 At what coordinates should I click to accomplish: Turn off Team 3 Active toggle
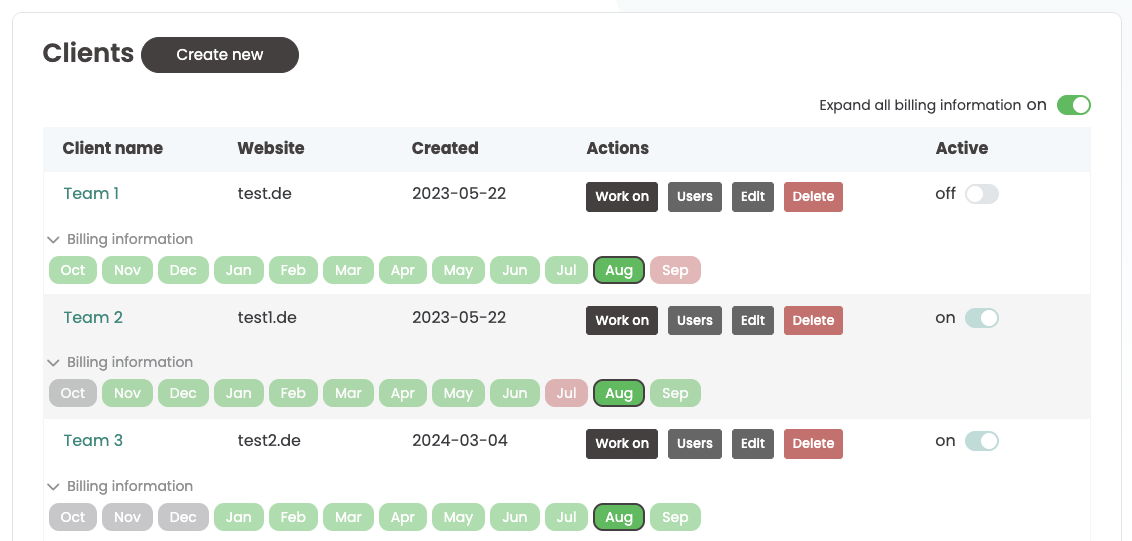tap(981, 441)
